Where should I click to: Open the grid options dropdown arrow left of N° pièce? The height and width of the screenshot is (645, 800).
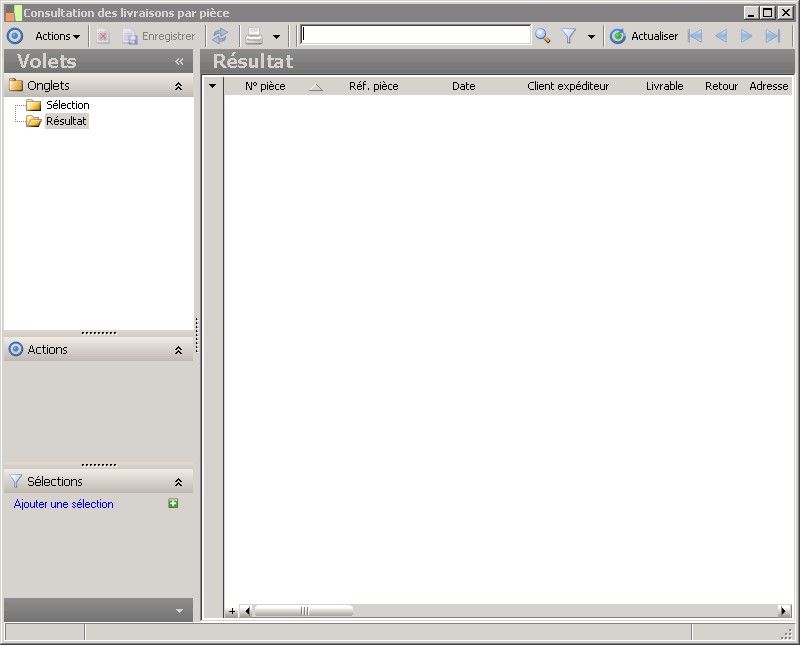coord(213,86)
